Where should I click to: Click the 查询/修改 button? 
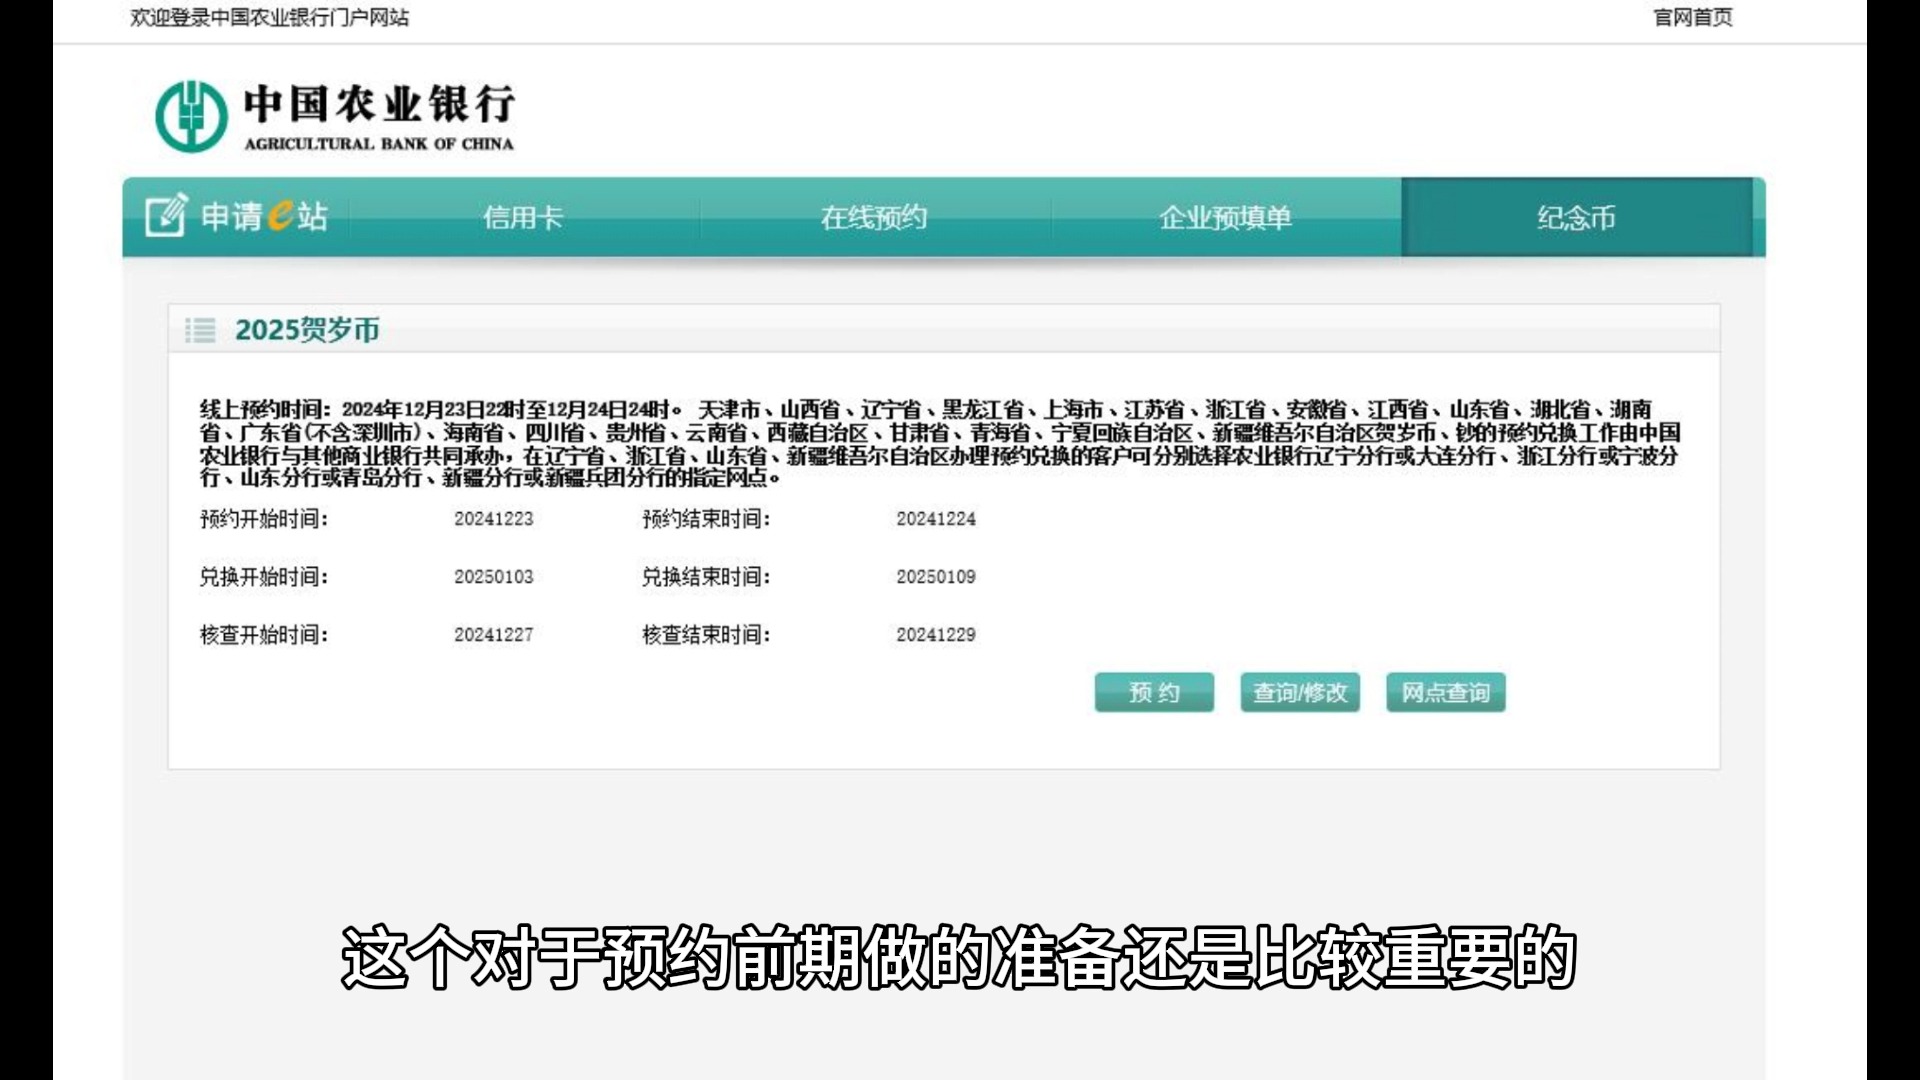coord(1300,692)
